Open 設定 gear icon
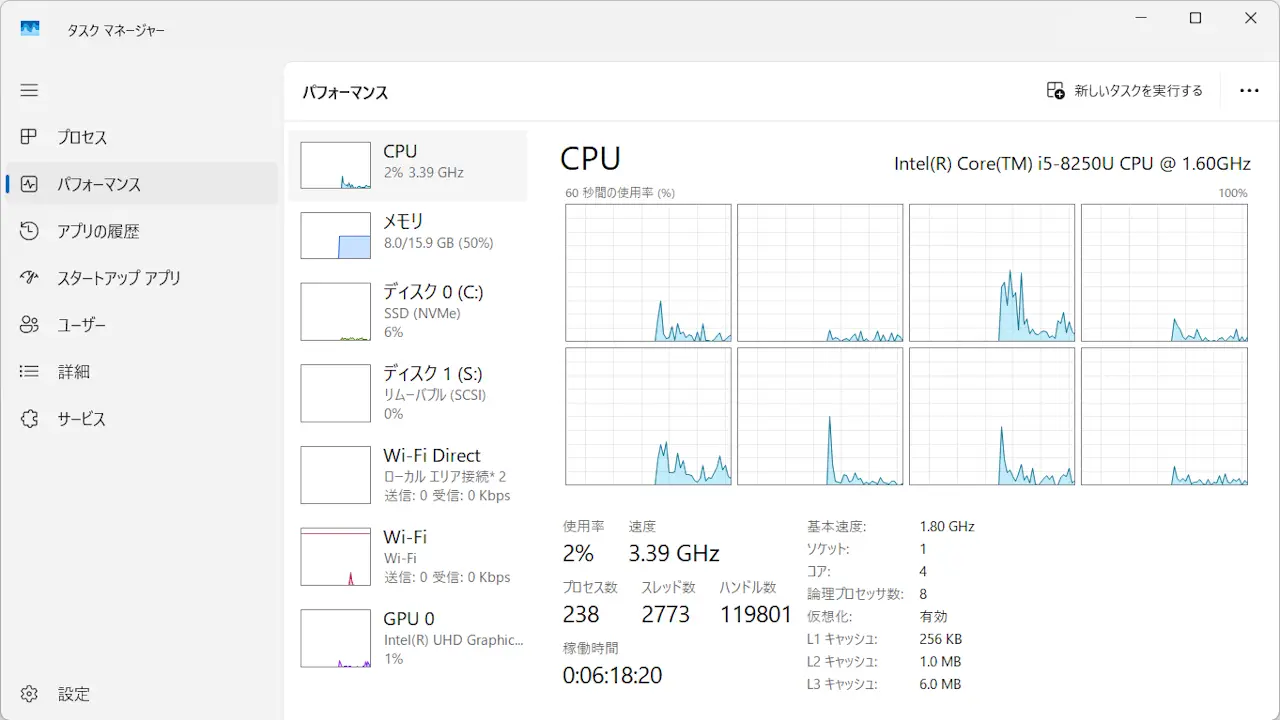Screen dimensions: 1280x720 (x=29, y=694)
